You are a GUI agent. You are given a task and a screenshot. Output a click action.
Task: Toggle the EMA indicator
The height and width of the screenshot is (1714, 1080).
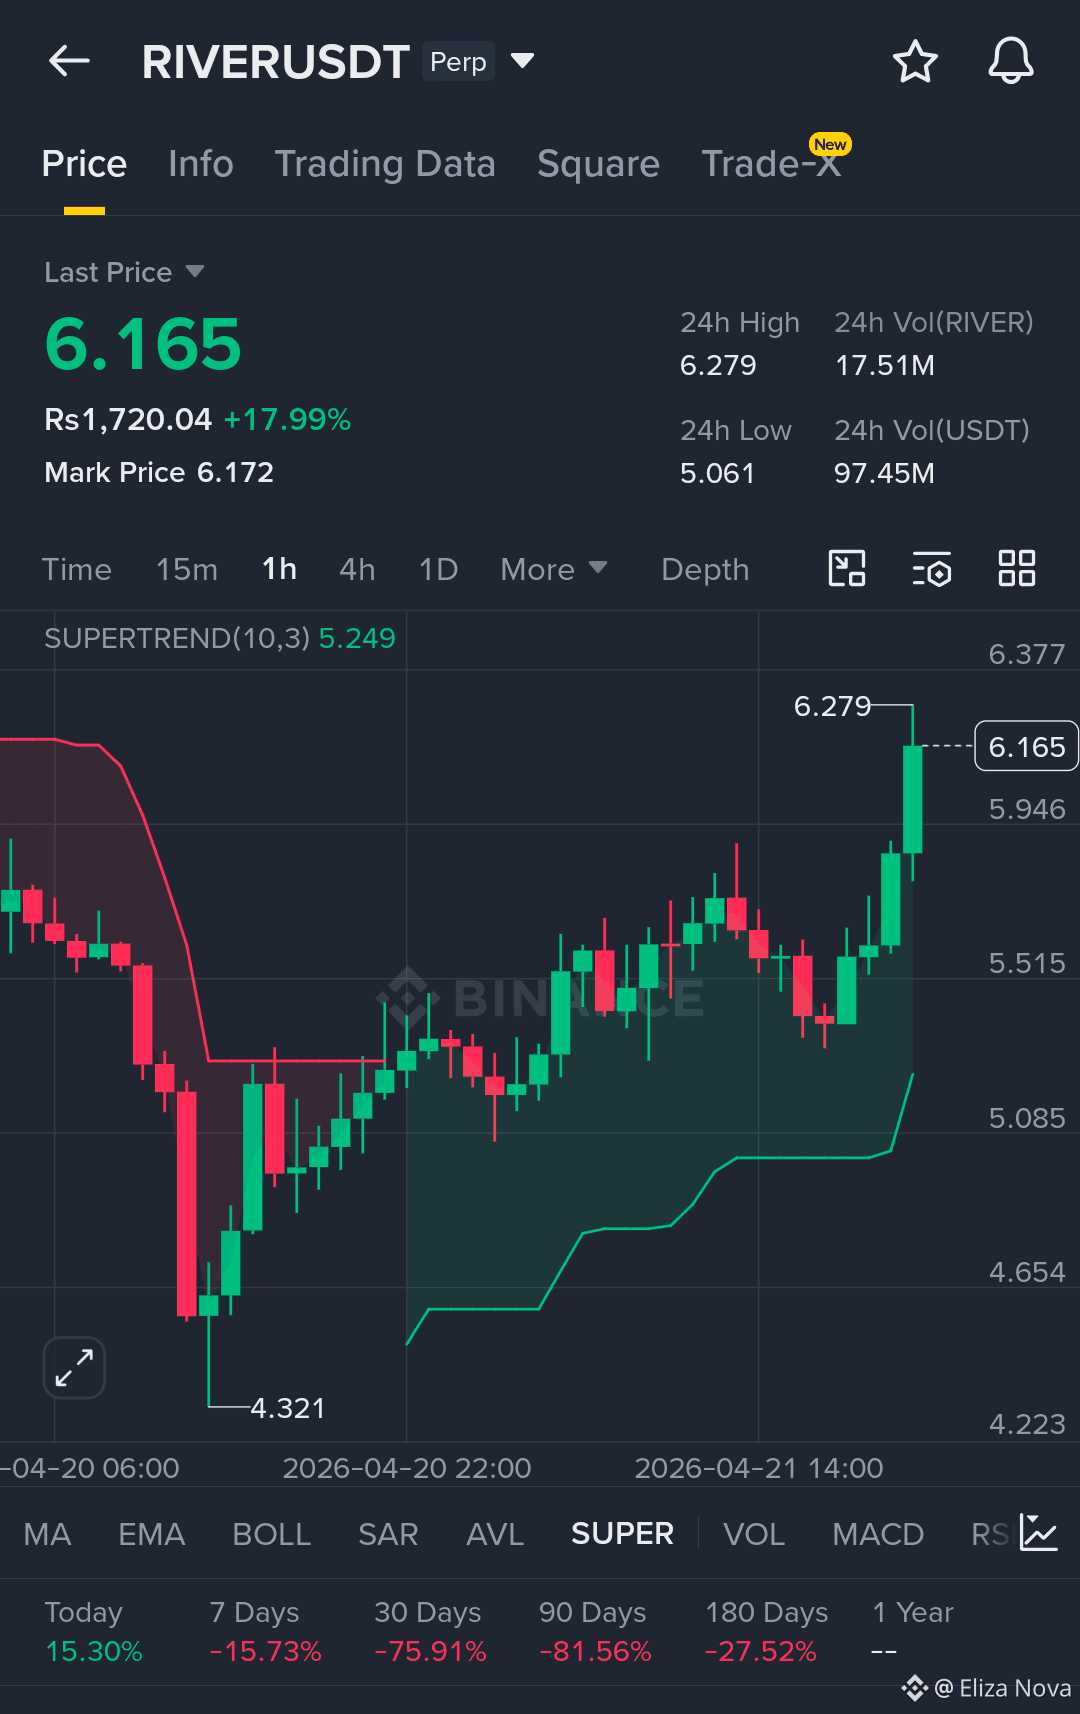152,1534
